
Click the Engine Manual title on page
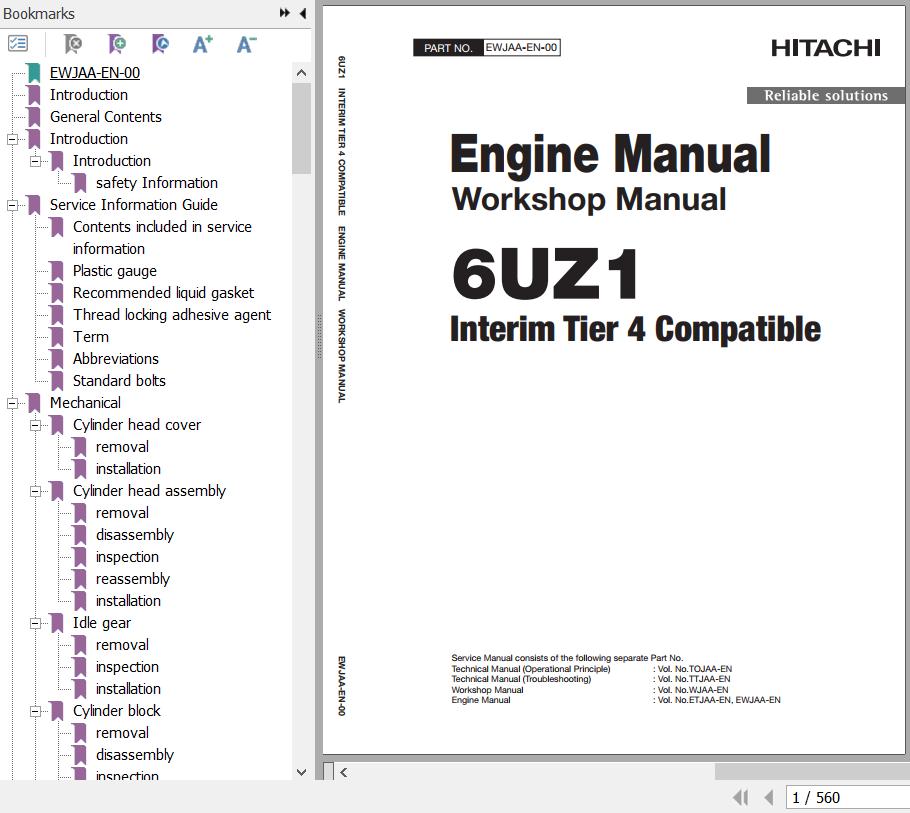611,154
